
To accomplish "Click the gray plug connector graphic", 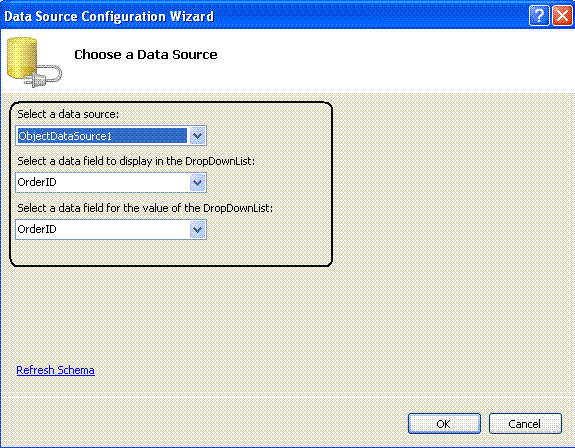I will 43,76.
